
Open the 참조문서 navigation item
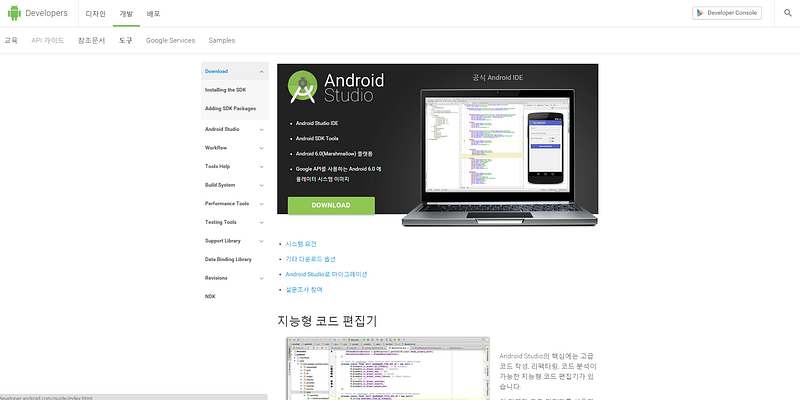tap(91, 40)
